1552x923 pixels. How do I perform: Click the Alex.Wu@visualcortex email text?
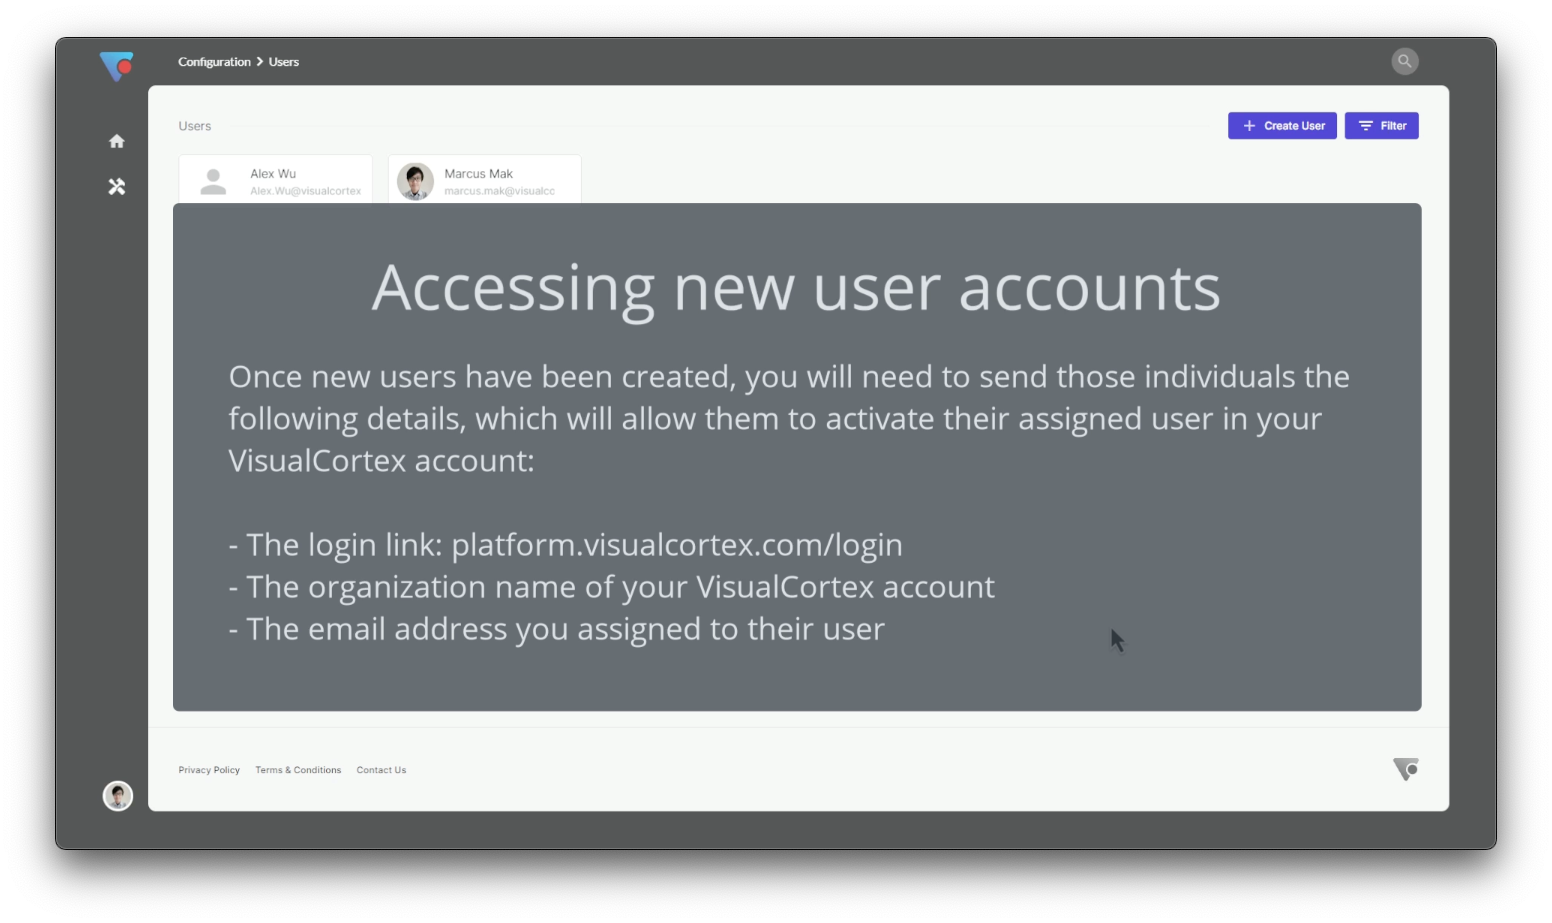coord(306,191)
